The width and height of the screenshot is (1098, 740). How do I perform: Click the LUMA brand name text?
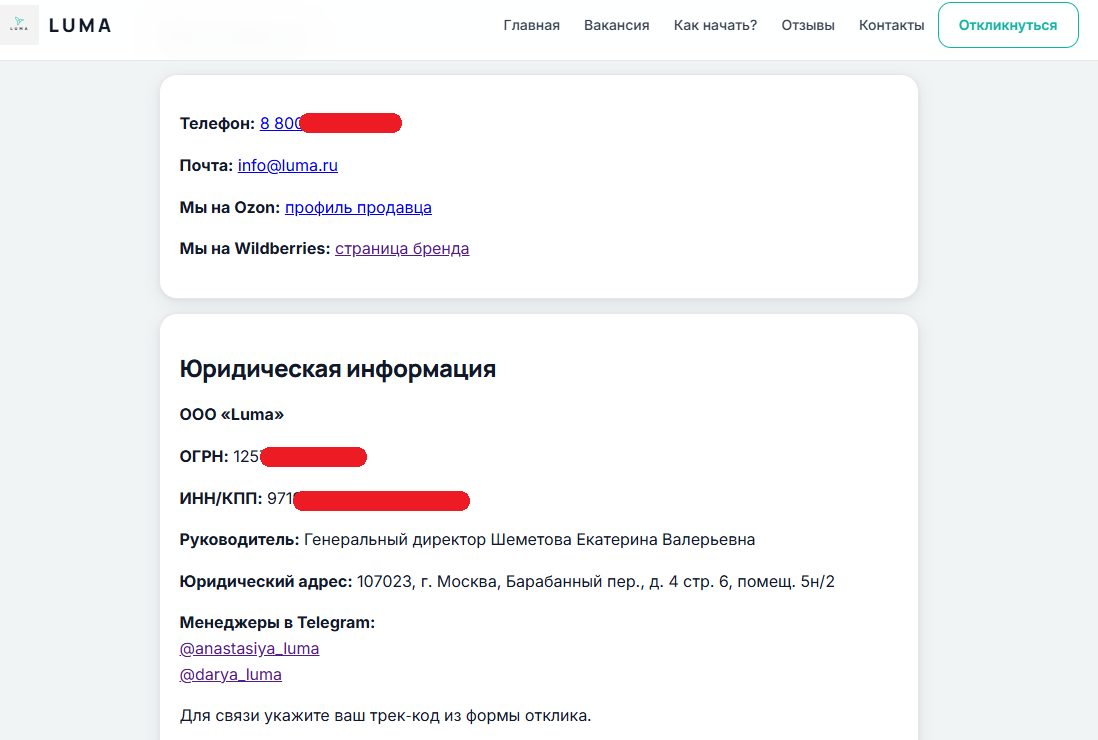click(x=80, y=26)
